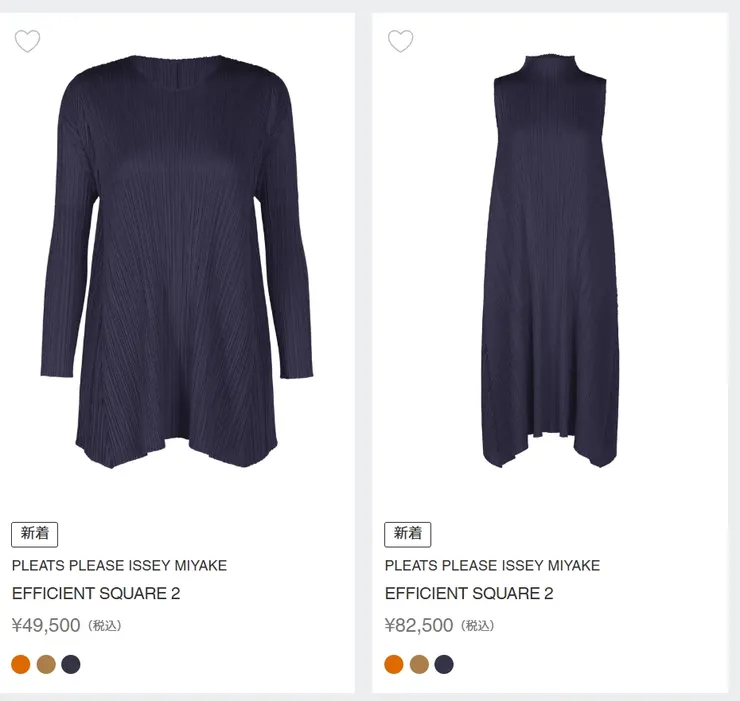Click the 新着 badge on the ¥82,500 item
The height and width of the screenshot is (701, 740).
click(x=408, y=534)
